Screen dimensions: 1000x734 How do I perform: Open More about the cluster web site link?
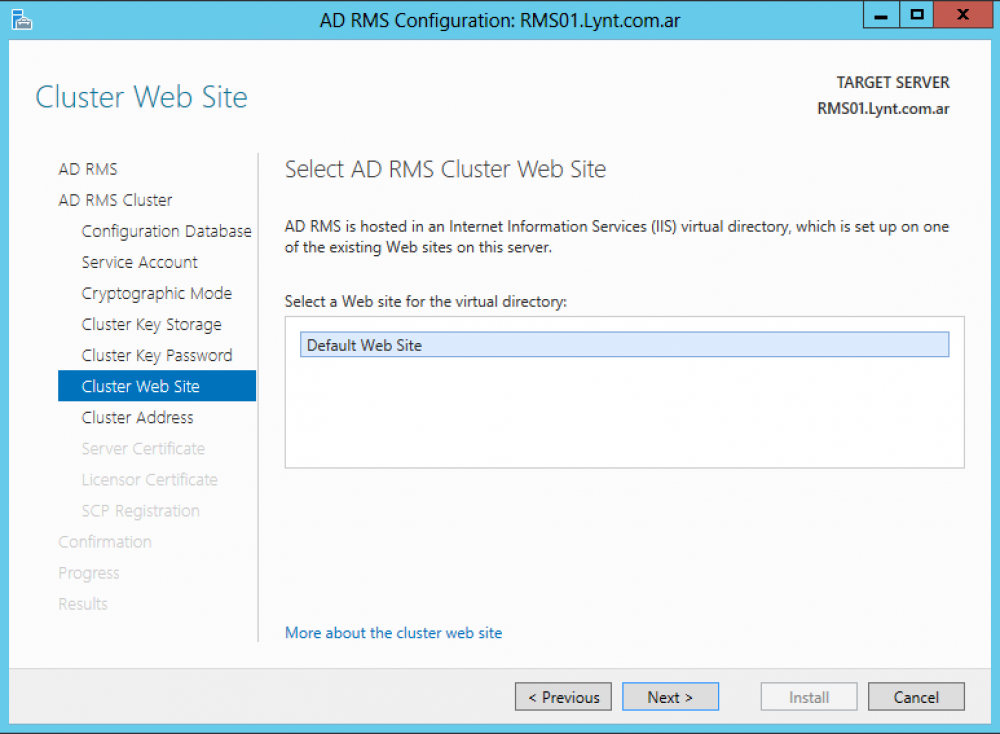point(393,633)
